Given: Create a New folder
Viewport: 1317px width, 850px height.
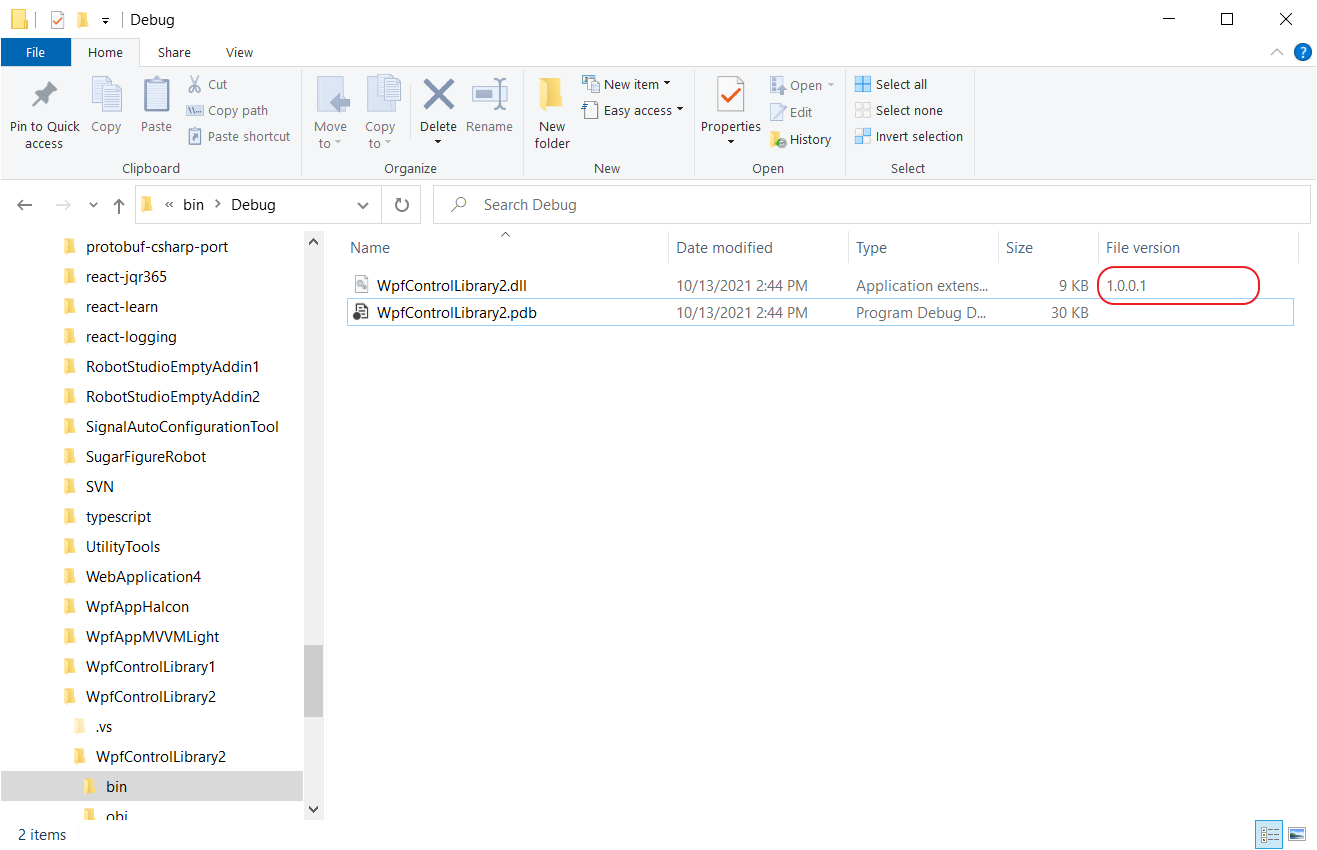Looking at the screenshot, I should tap(552, 113).
